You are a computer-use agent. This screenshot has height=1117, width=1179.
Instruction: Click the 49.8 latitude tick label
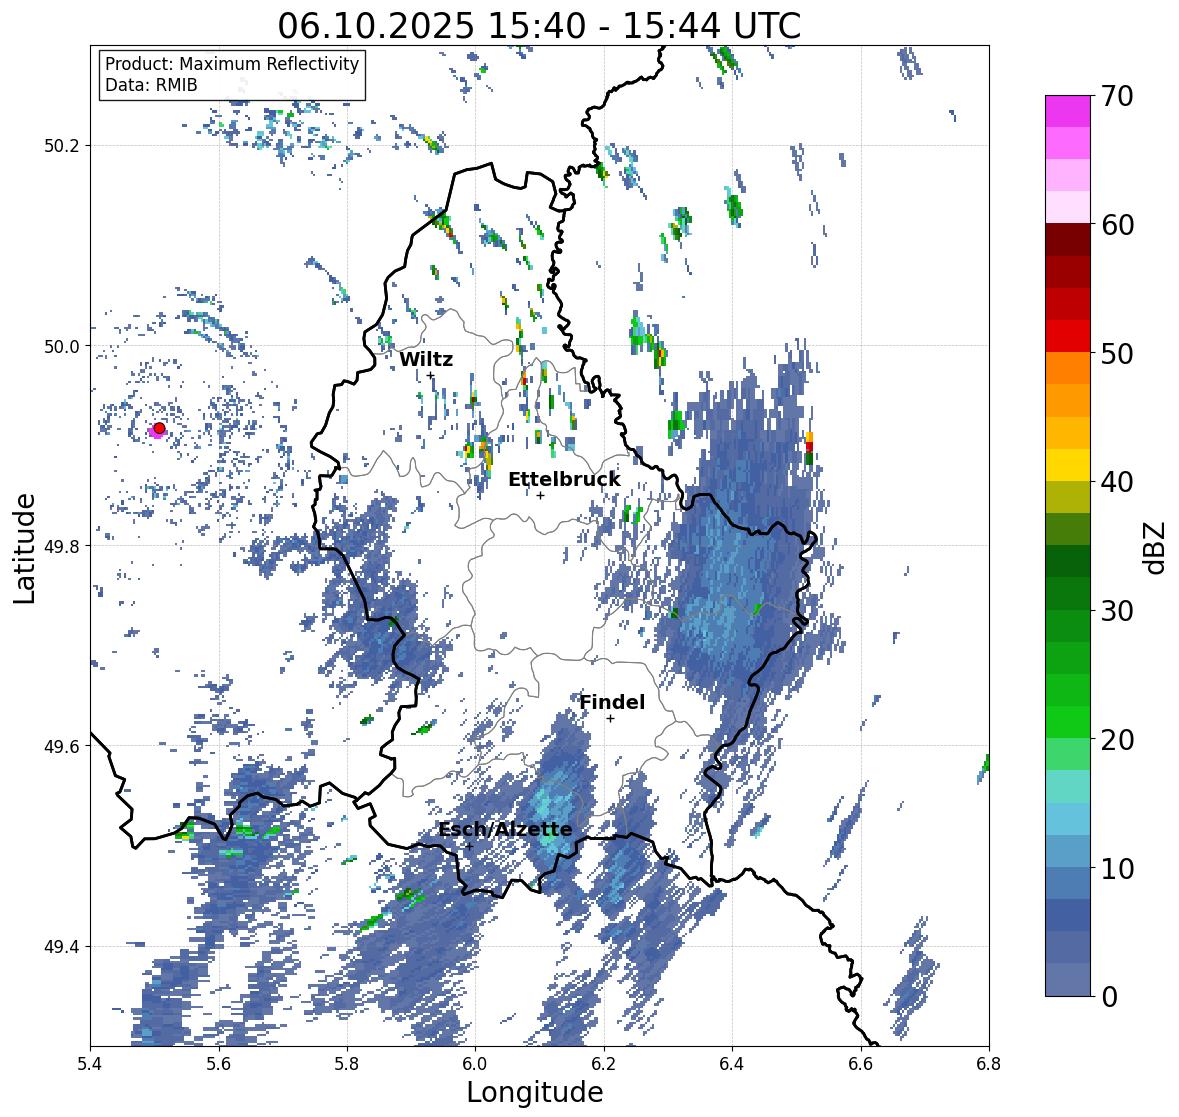coord(62,546)
